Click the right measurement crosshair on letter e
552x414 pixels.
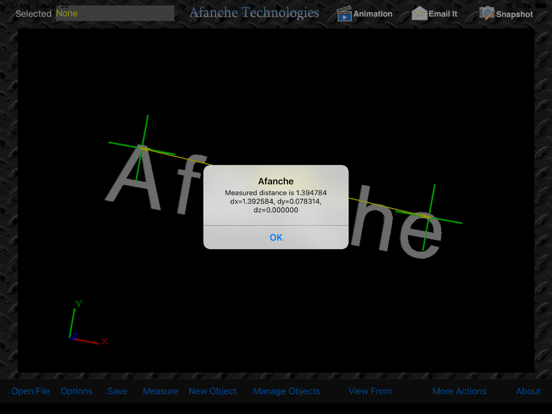pos(428,217)
